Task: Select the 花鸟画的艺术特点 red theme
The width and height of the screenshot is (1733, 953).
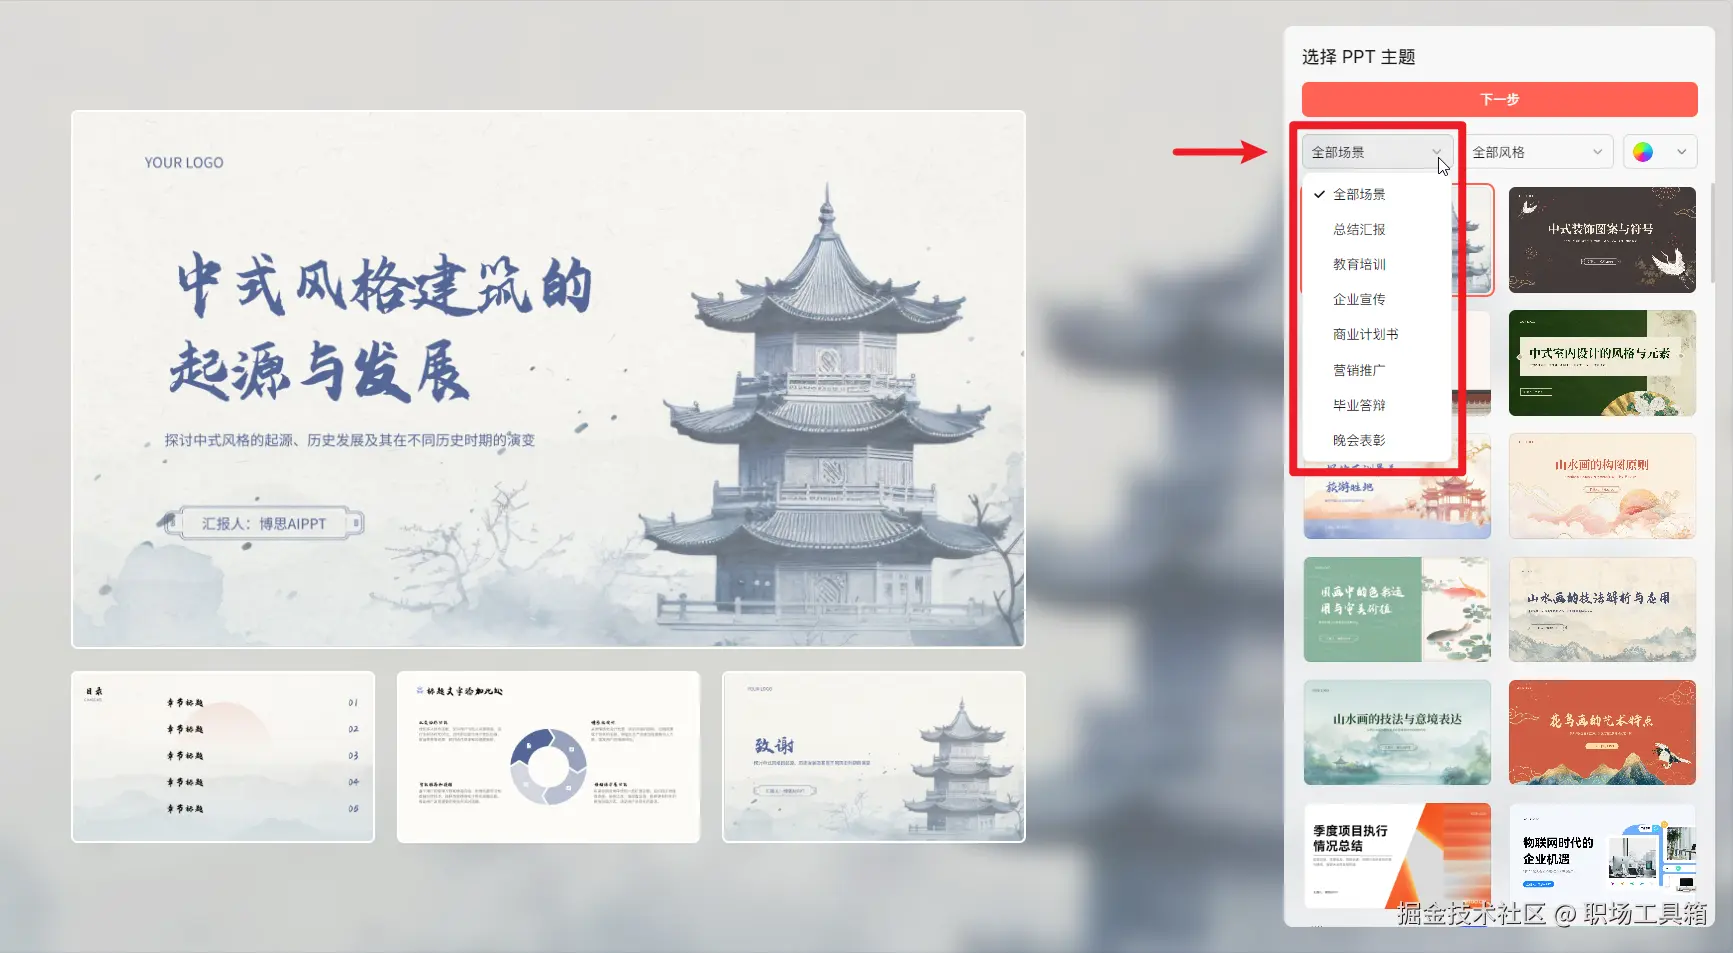Action: tap(1601, 732)
